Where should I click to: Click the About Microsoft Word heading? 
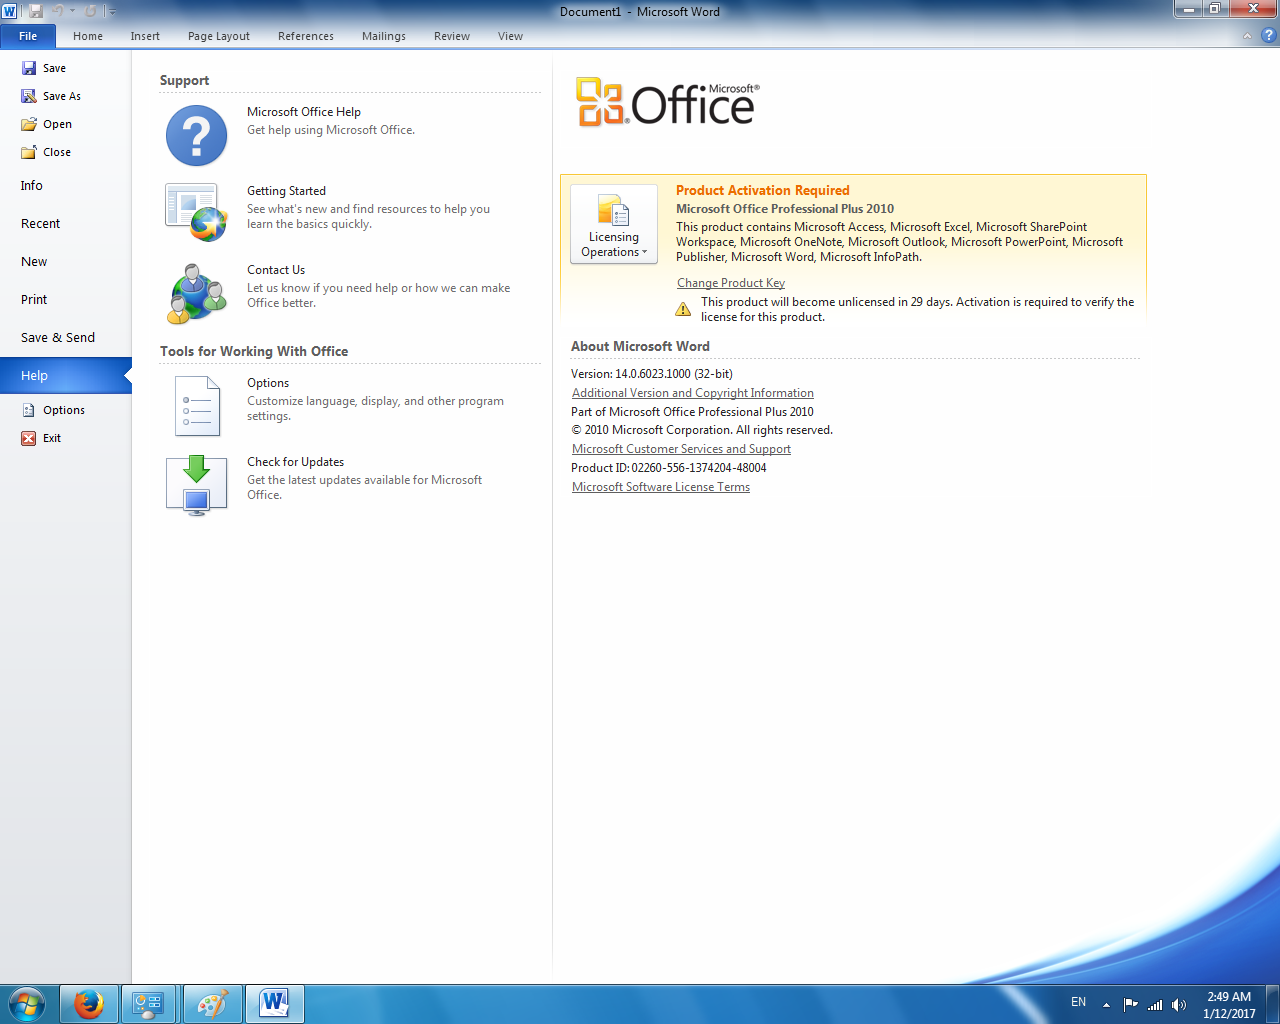click(x=640, y=346)
